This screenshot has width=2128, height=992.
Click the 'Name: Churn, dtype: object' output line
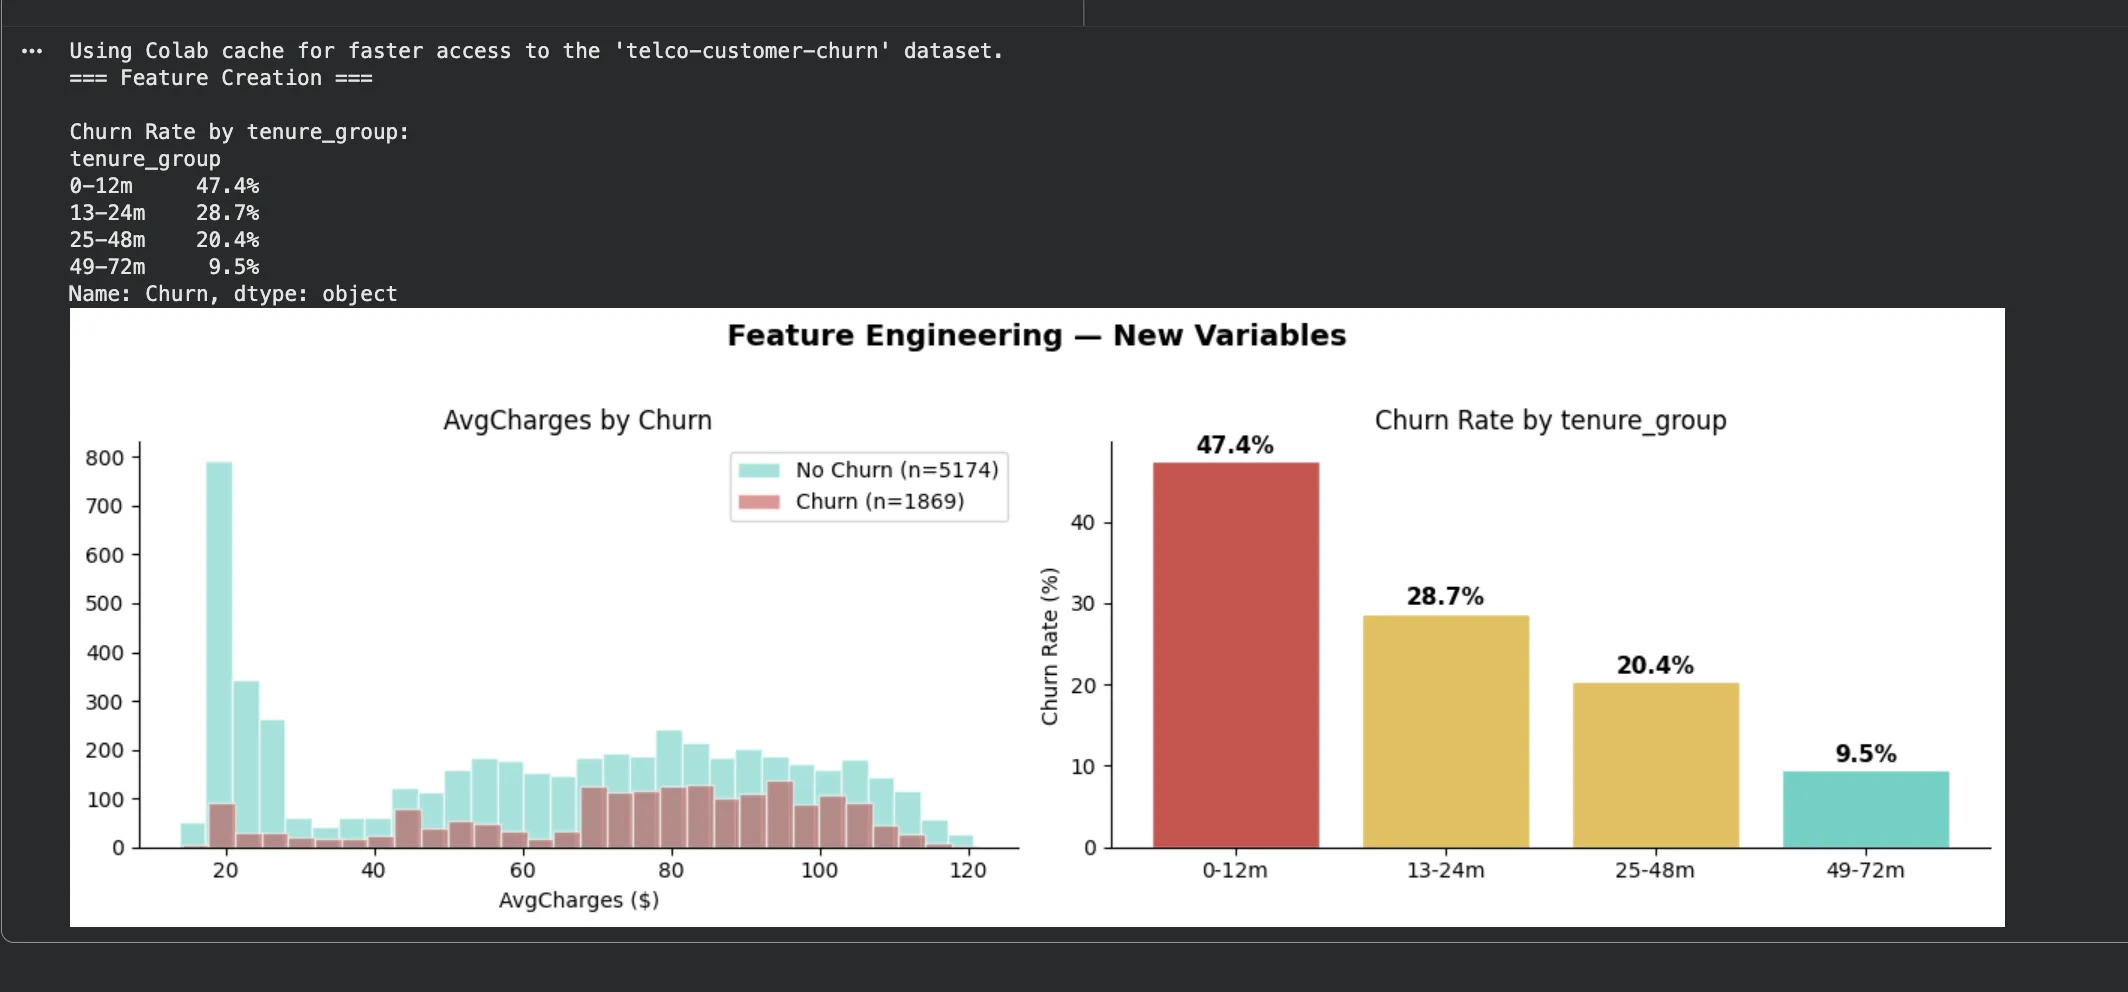pyautogui.click(x=233, y=294)
